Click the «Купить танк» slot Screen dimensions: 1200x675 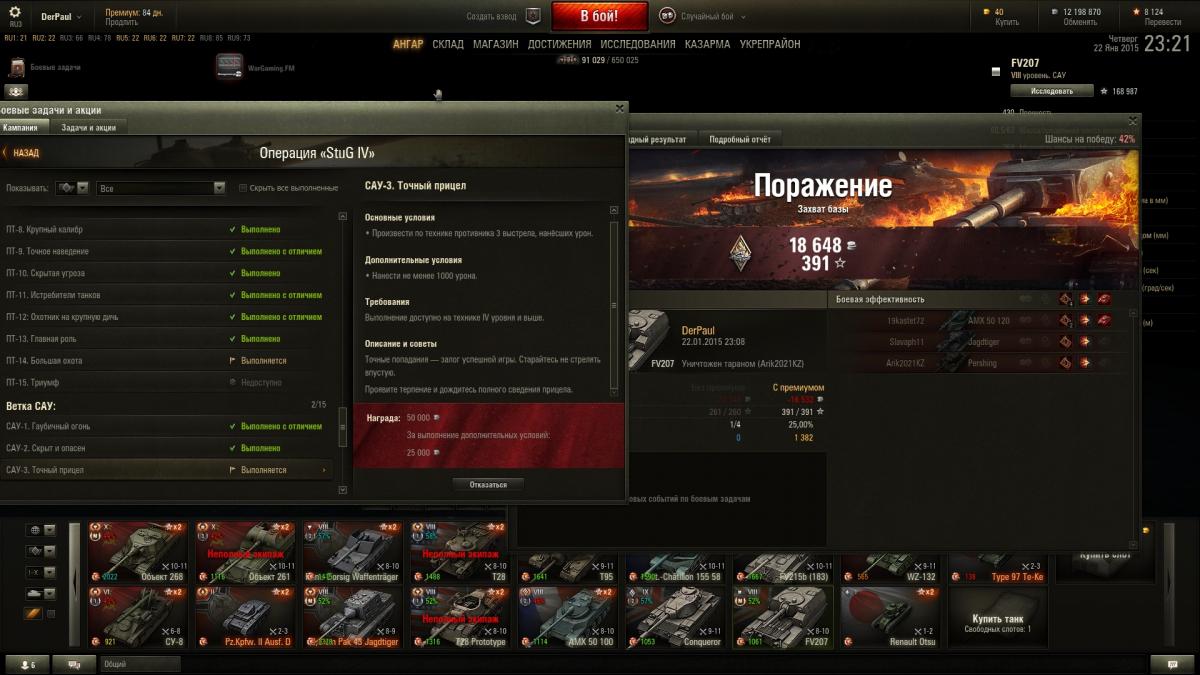(x=996, y=617)
